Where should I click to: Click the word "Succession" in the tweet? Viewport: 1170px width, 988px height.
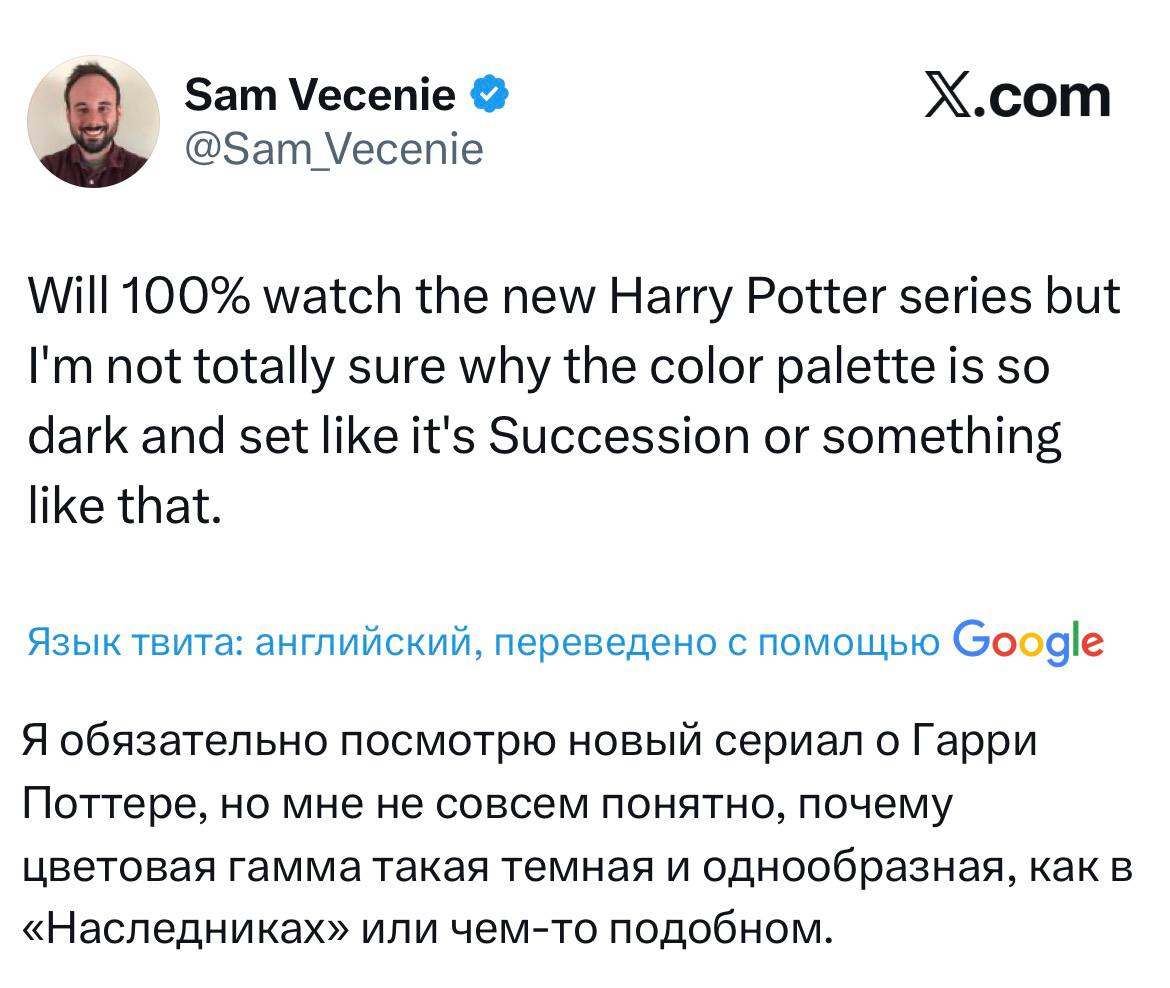(618, 438)
